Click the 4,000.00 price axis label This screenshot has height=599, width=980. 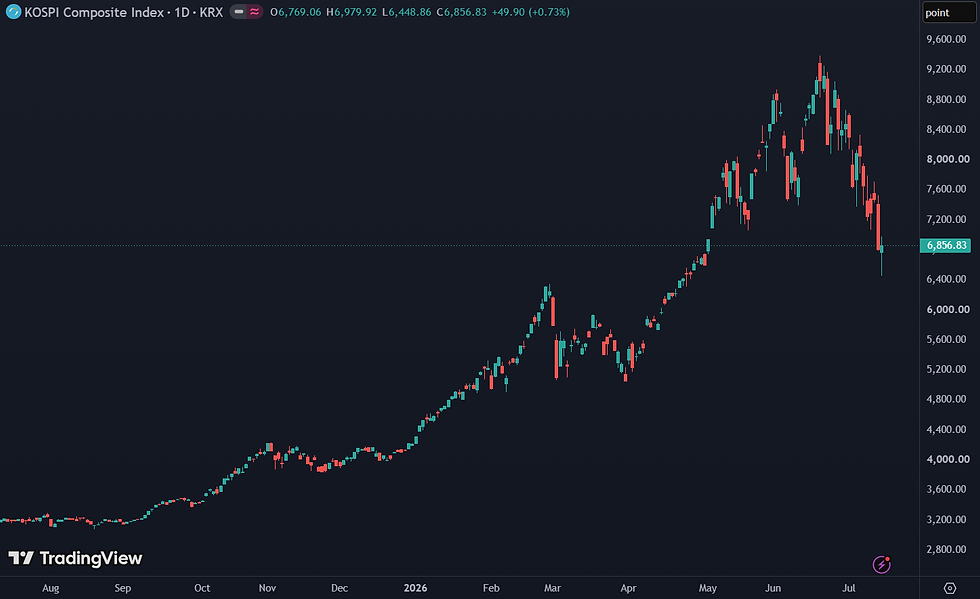click(x=948, y=459)
